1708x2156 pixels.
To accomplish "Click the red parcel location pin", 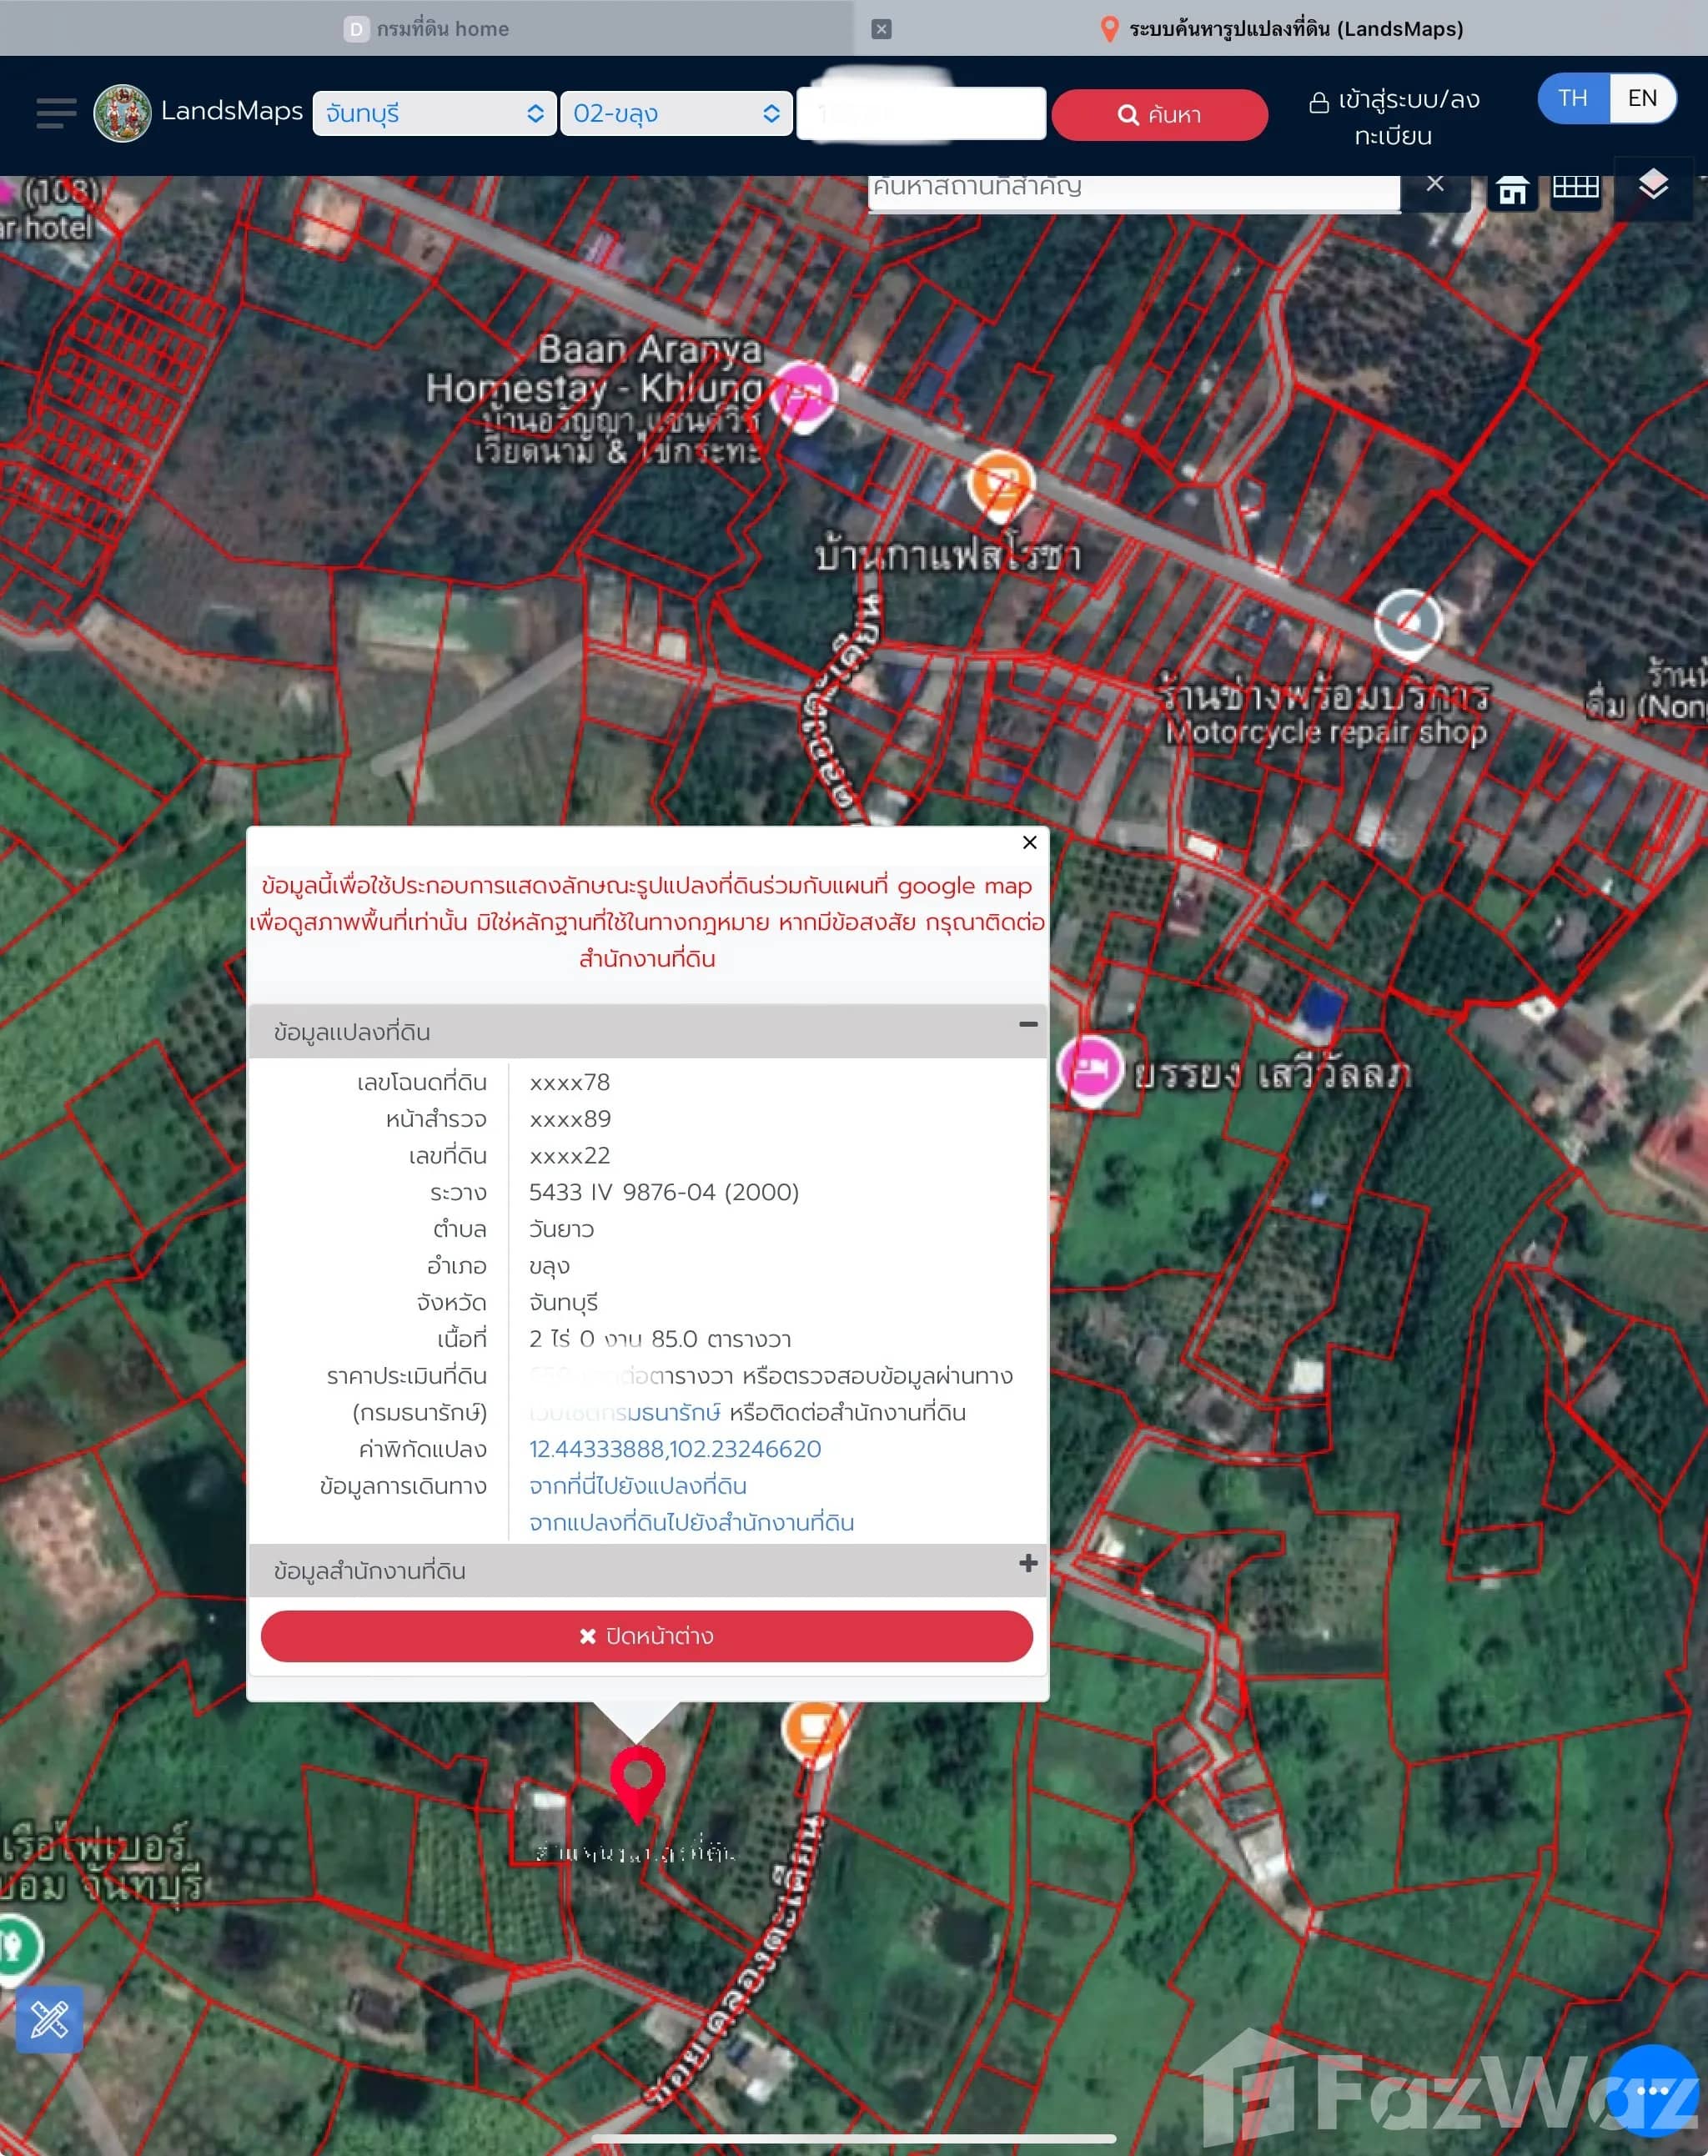I will (637, 1779).
